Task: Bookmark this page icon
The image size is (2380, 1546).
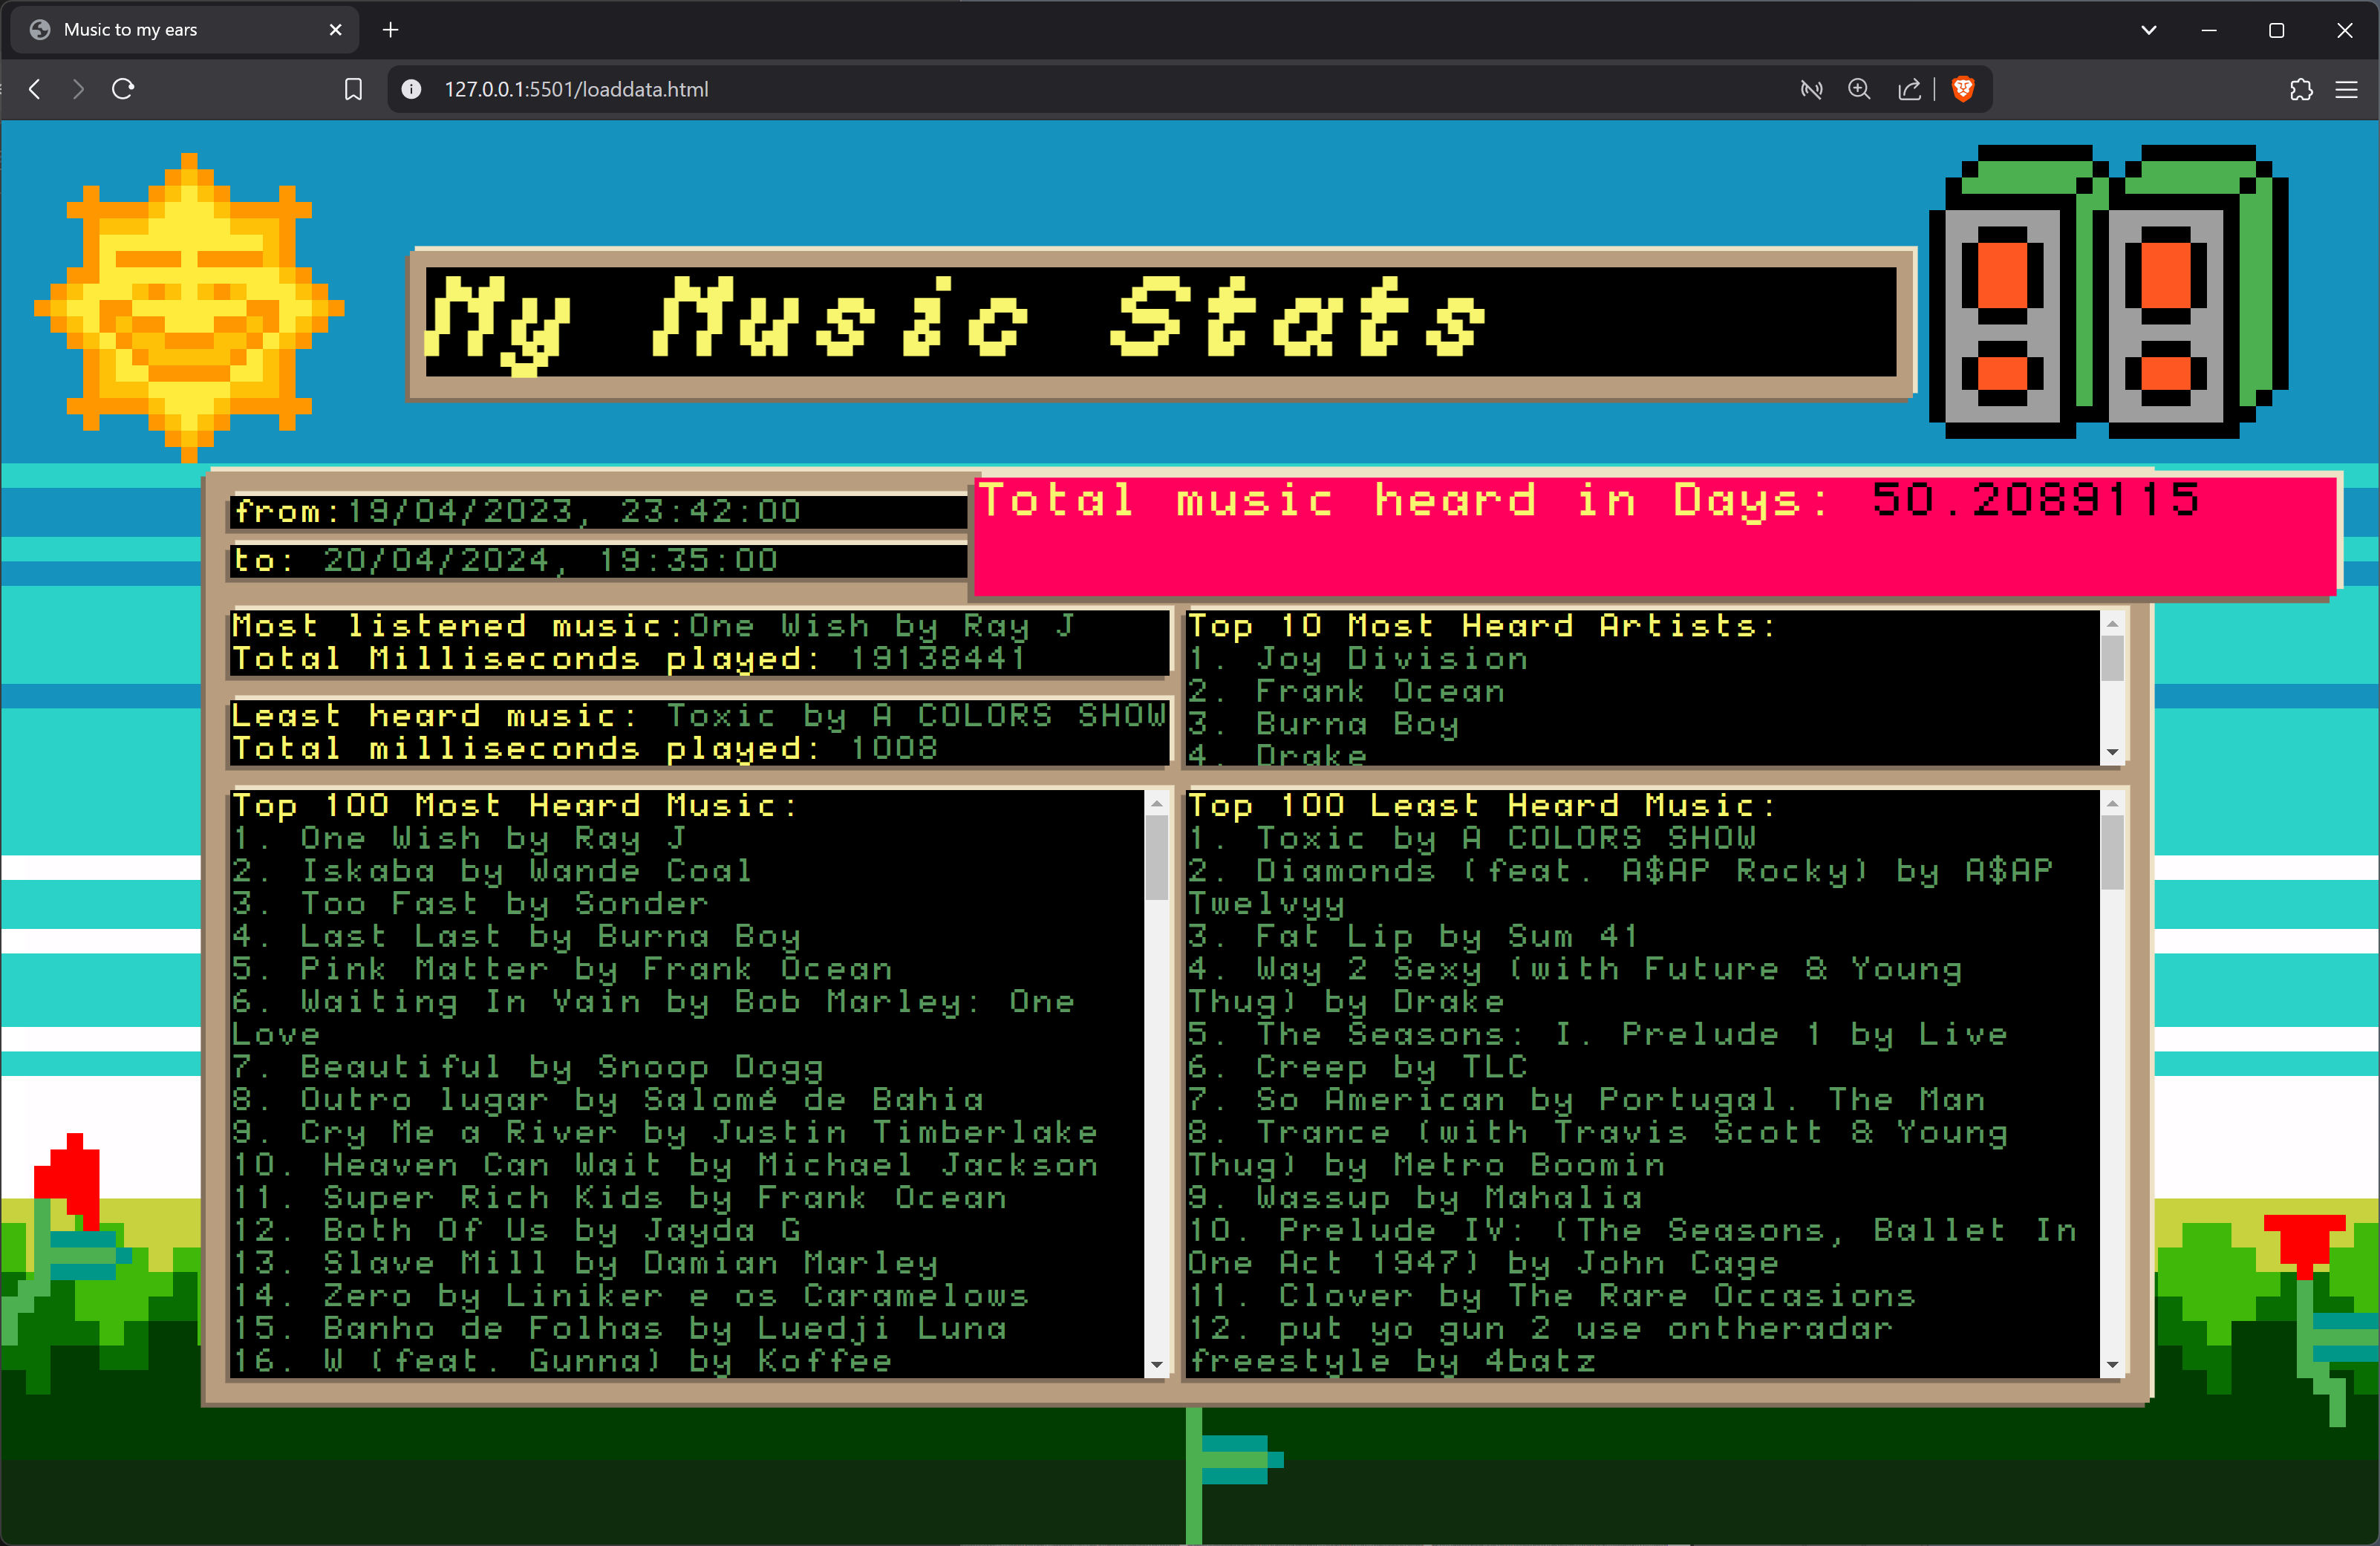Action: click(x=353, y=89)
